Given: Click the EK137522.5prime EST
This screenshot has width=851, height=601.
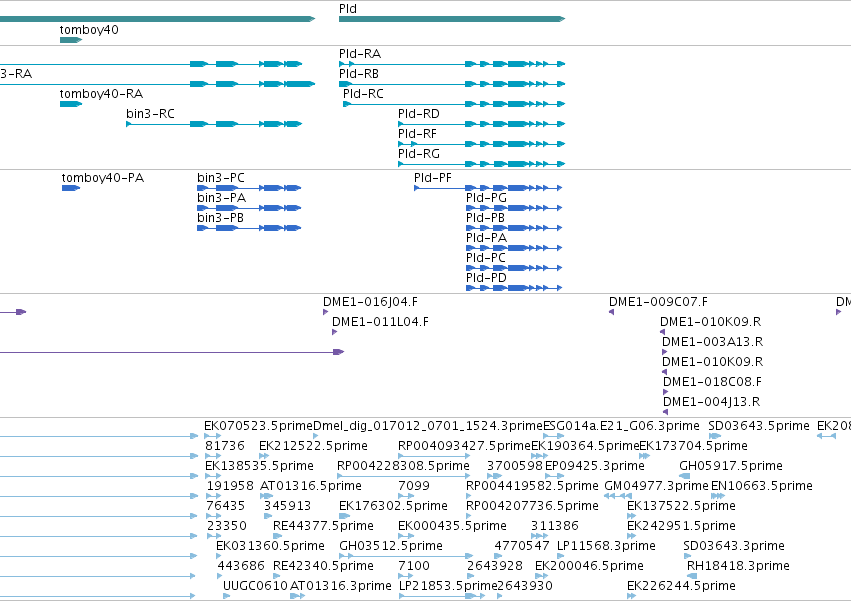Looking at the screenshot, I should coord(631,516).
